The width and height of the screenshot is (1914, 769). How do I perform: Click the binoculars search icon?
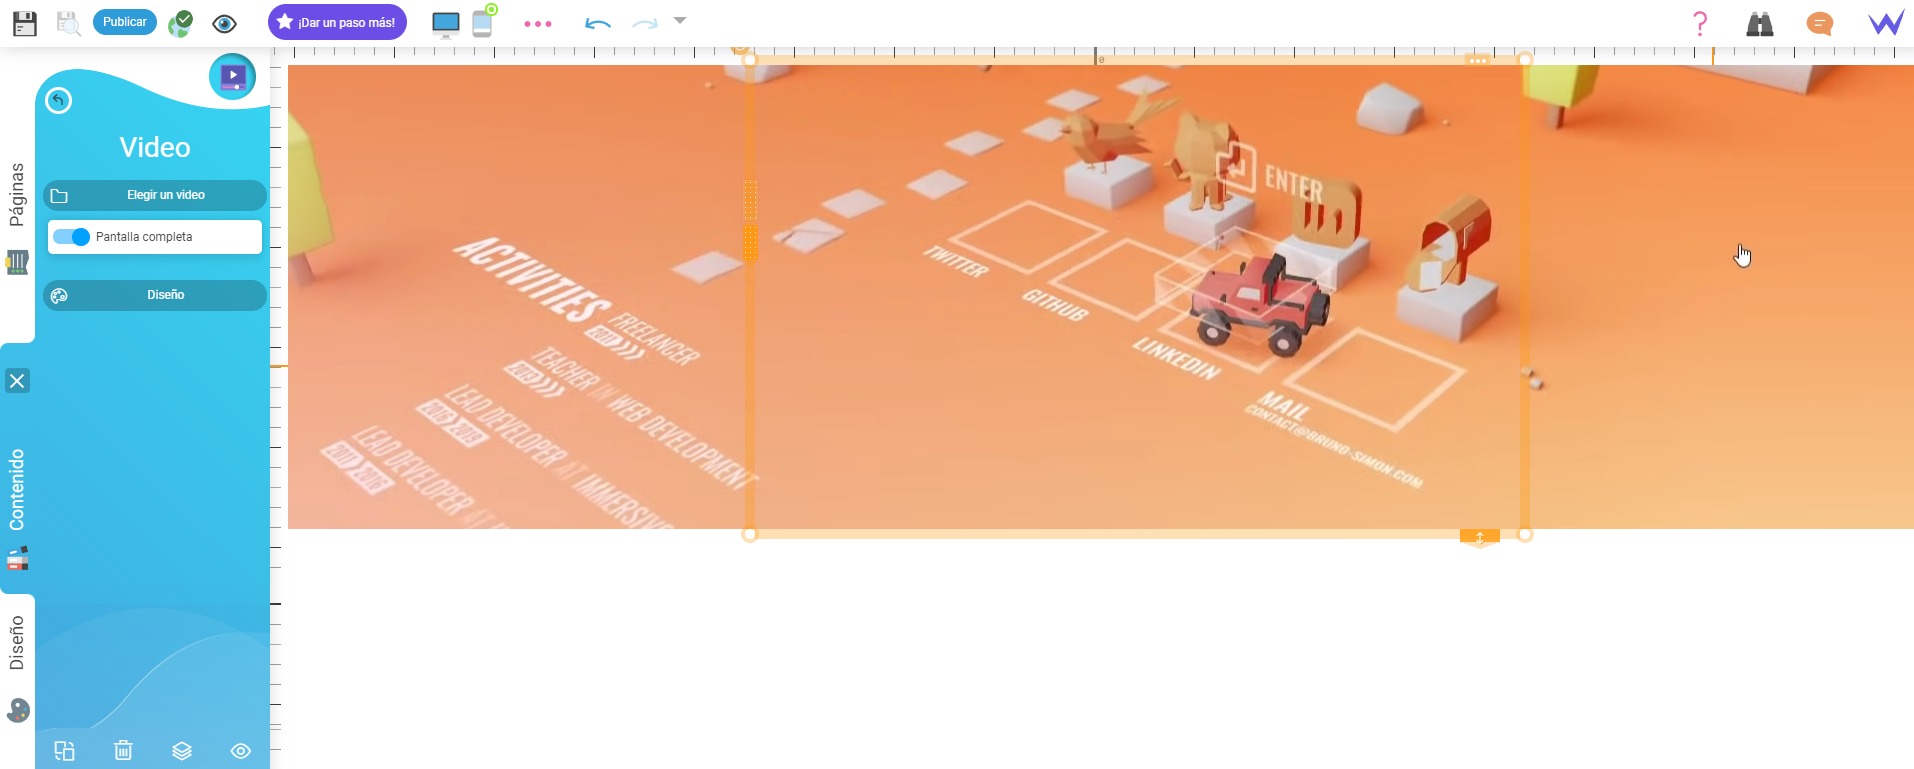point(1760,24)
